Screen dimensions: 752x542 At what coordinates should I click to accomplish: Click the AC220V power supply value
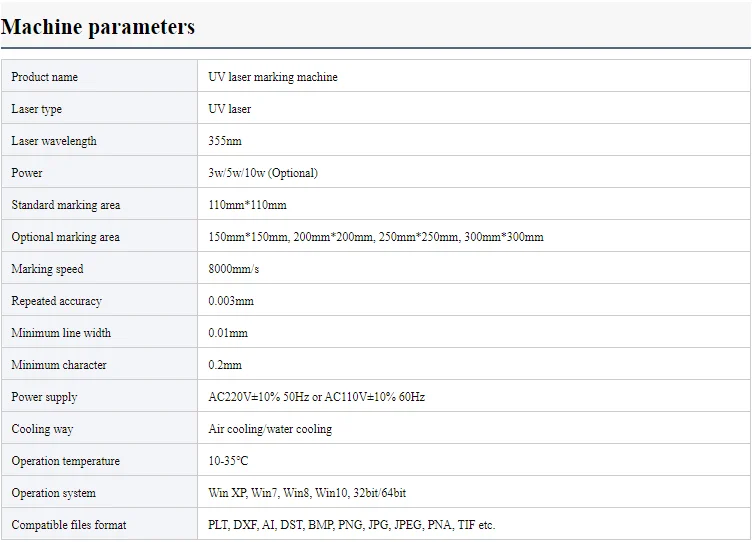coord(316,397)
